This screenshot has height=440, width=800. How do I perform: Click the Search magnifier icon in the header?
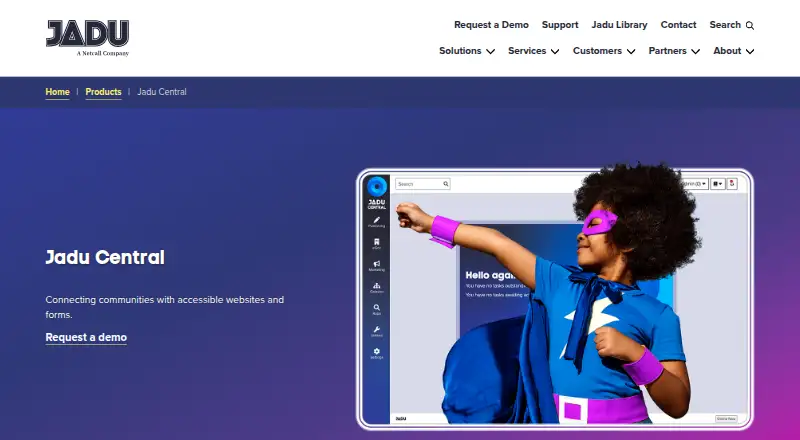[x=749, y=26]
